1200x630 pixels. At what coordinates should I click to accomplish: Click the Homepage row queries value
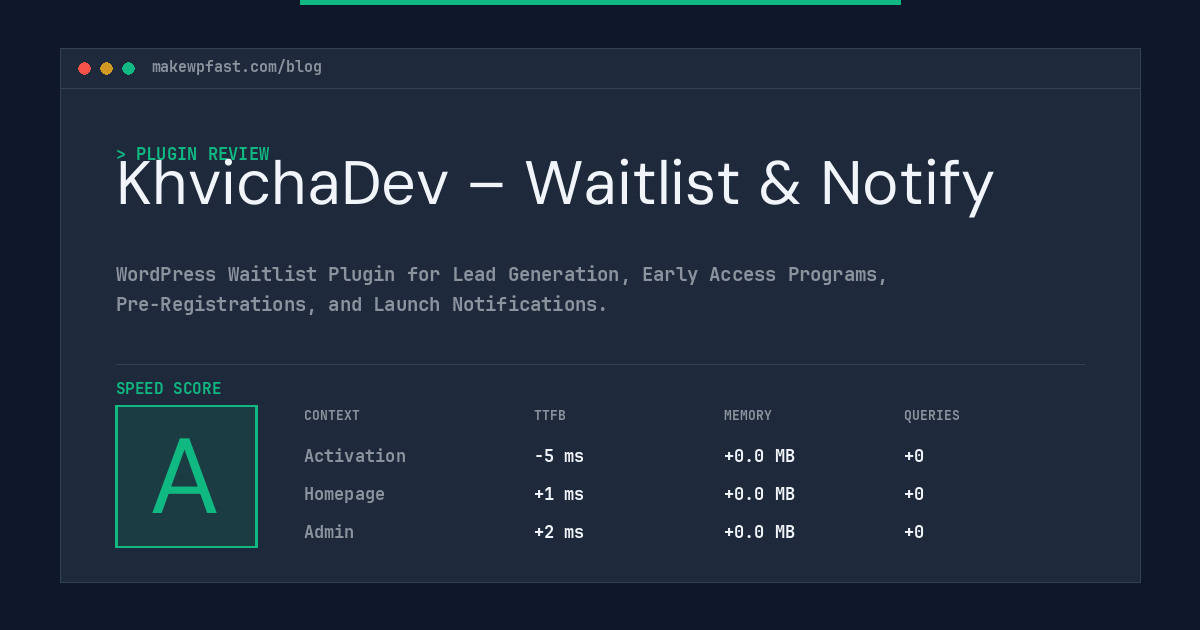[x=914, y=494]
